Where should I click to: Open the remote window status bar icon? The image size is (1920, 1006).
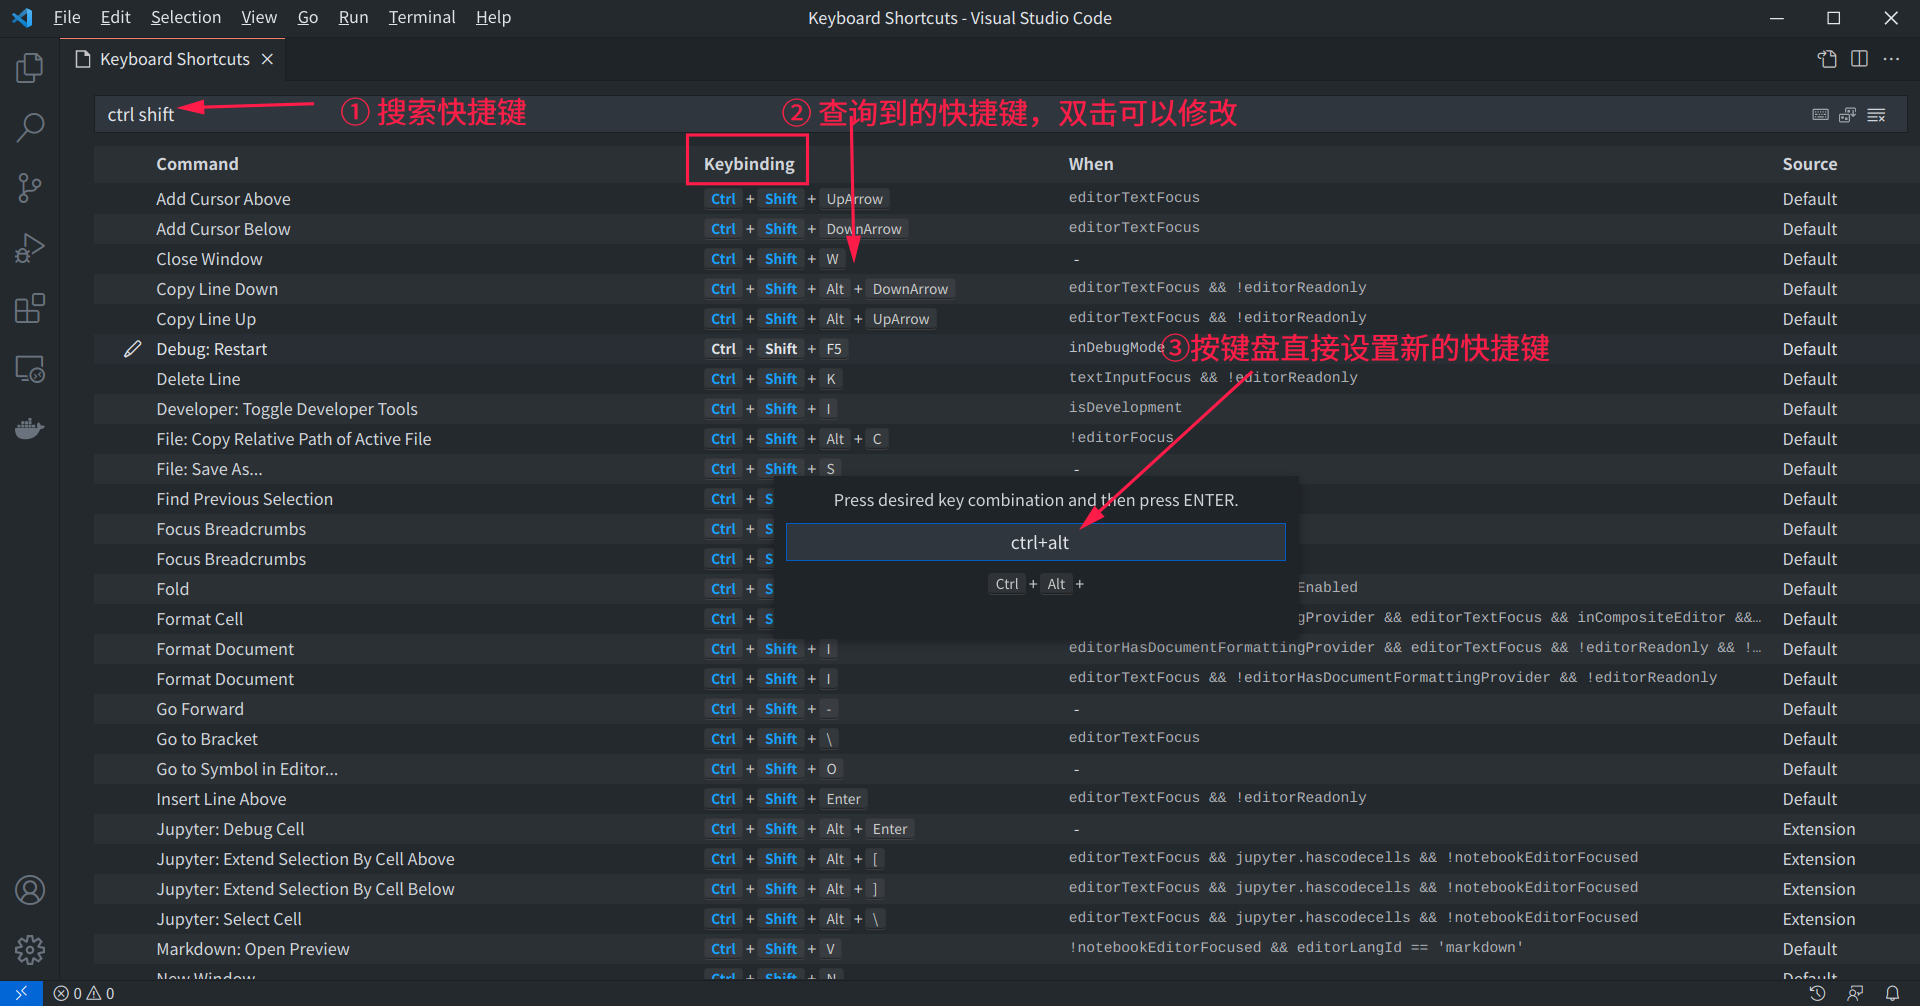(x=21, y=993)
